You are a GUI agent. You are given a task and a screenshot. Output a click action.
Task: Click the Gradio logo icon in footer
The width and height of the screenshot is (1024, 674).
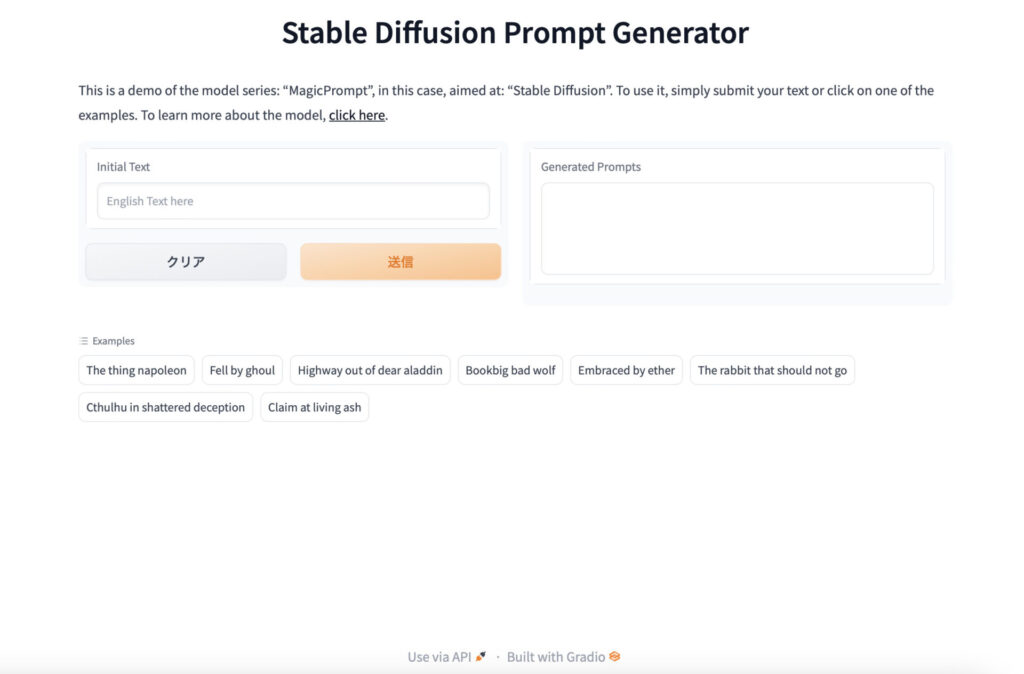615,657
